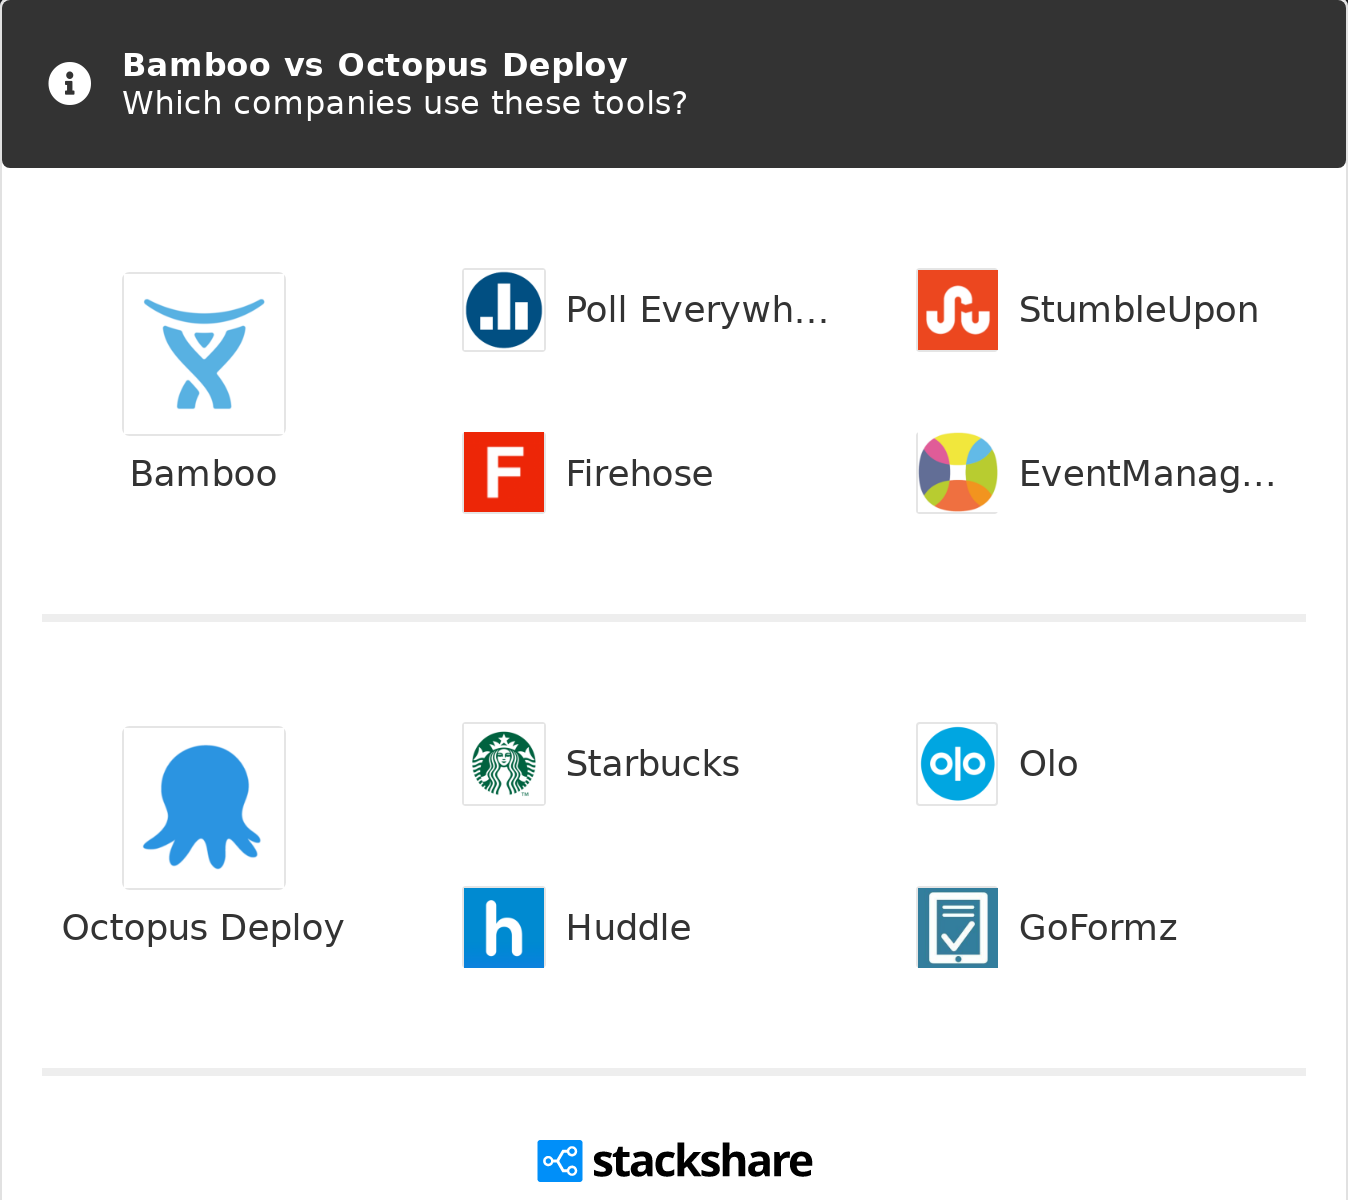Open the Bamboo company name link
The height and width of the screenshot is (1200, 1348).
coord(203,473)
